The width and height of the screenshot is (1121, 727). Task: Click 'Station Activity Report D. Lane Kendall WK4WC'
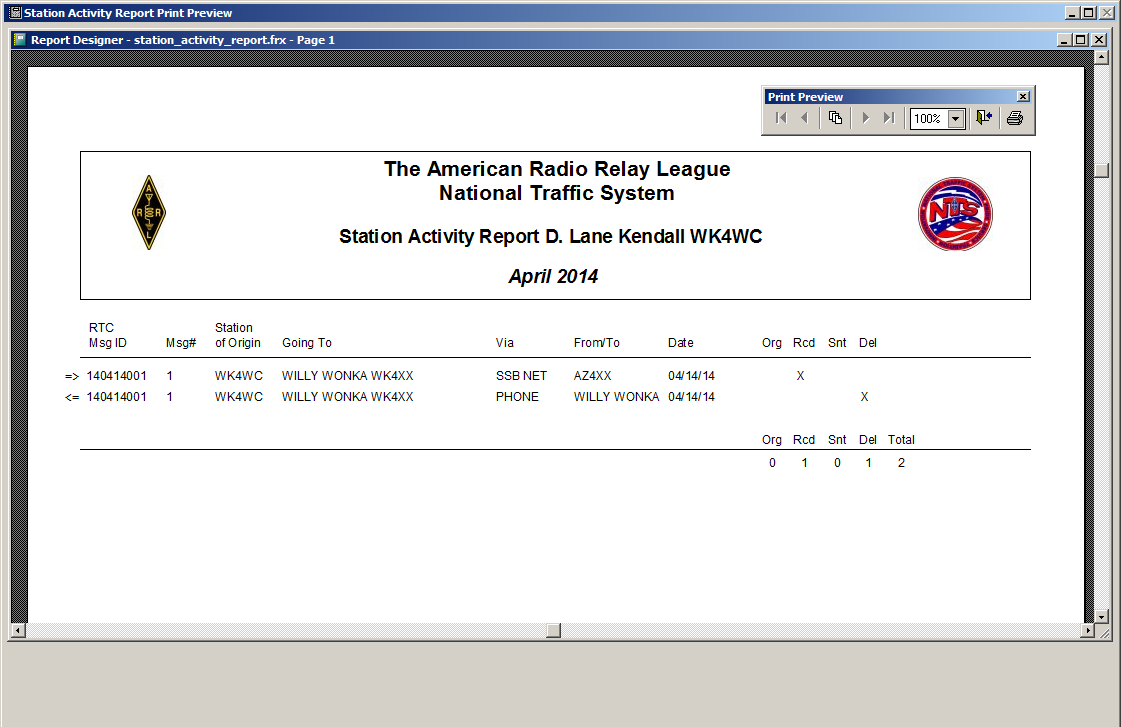(550, 237)
